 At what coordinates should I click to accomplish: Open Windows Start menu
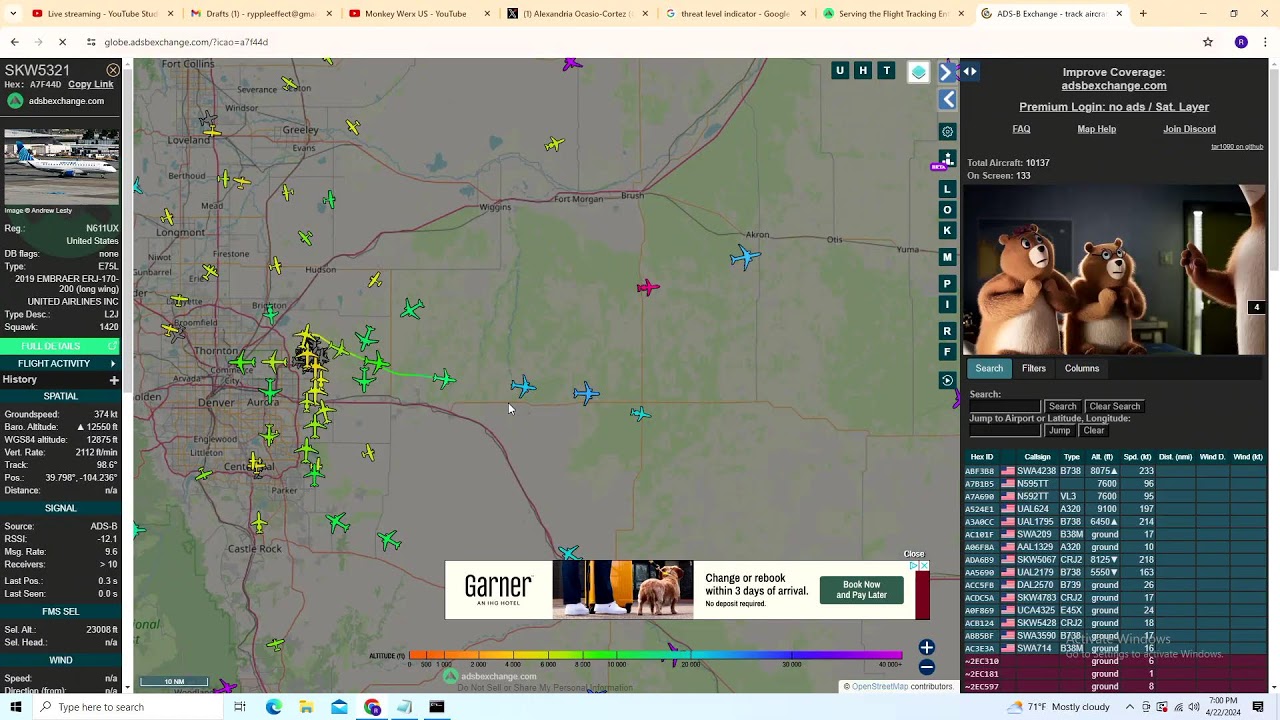pos(15,707)
